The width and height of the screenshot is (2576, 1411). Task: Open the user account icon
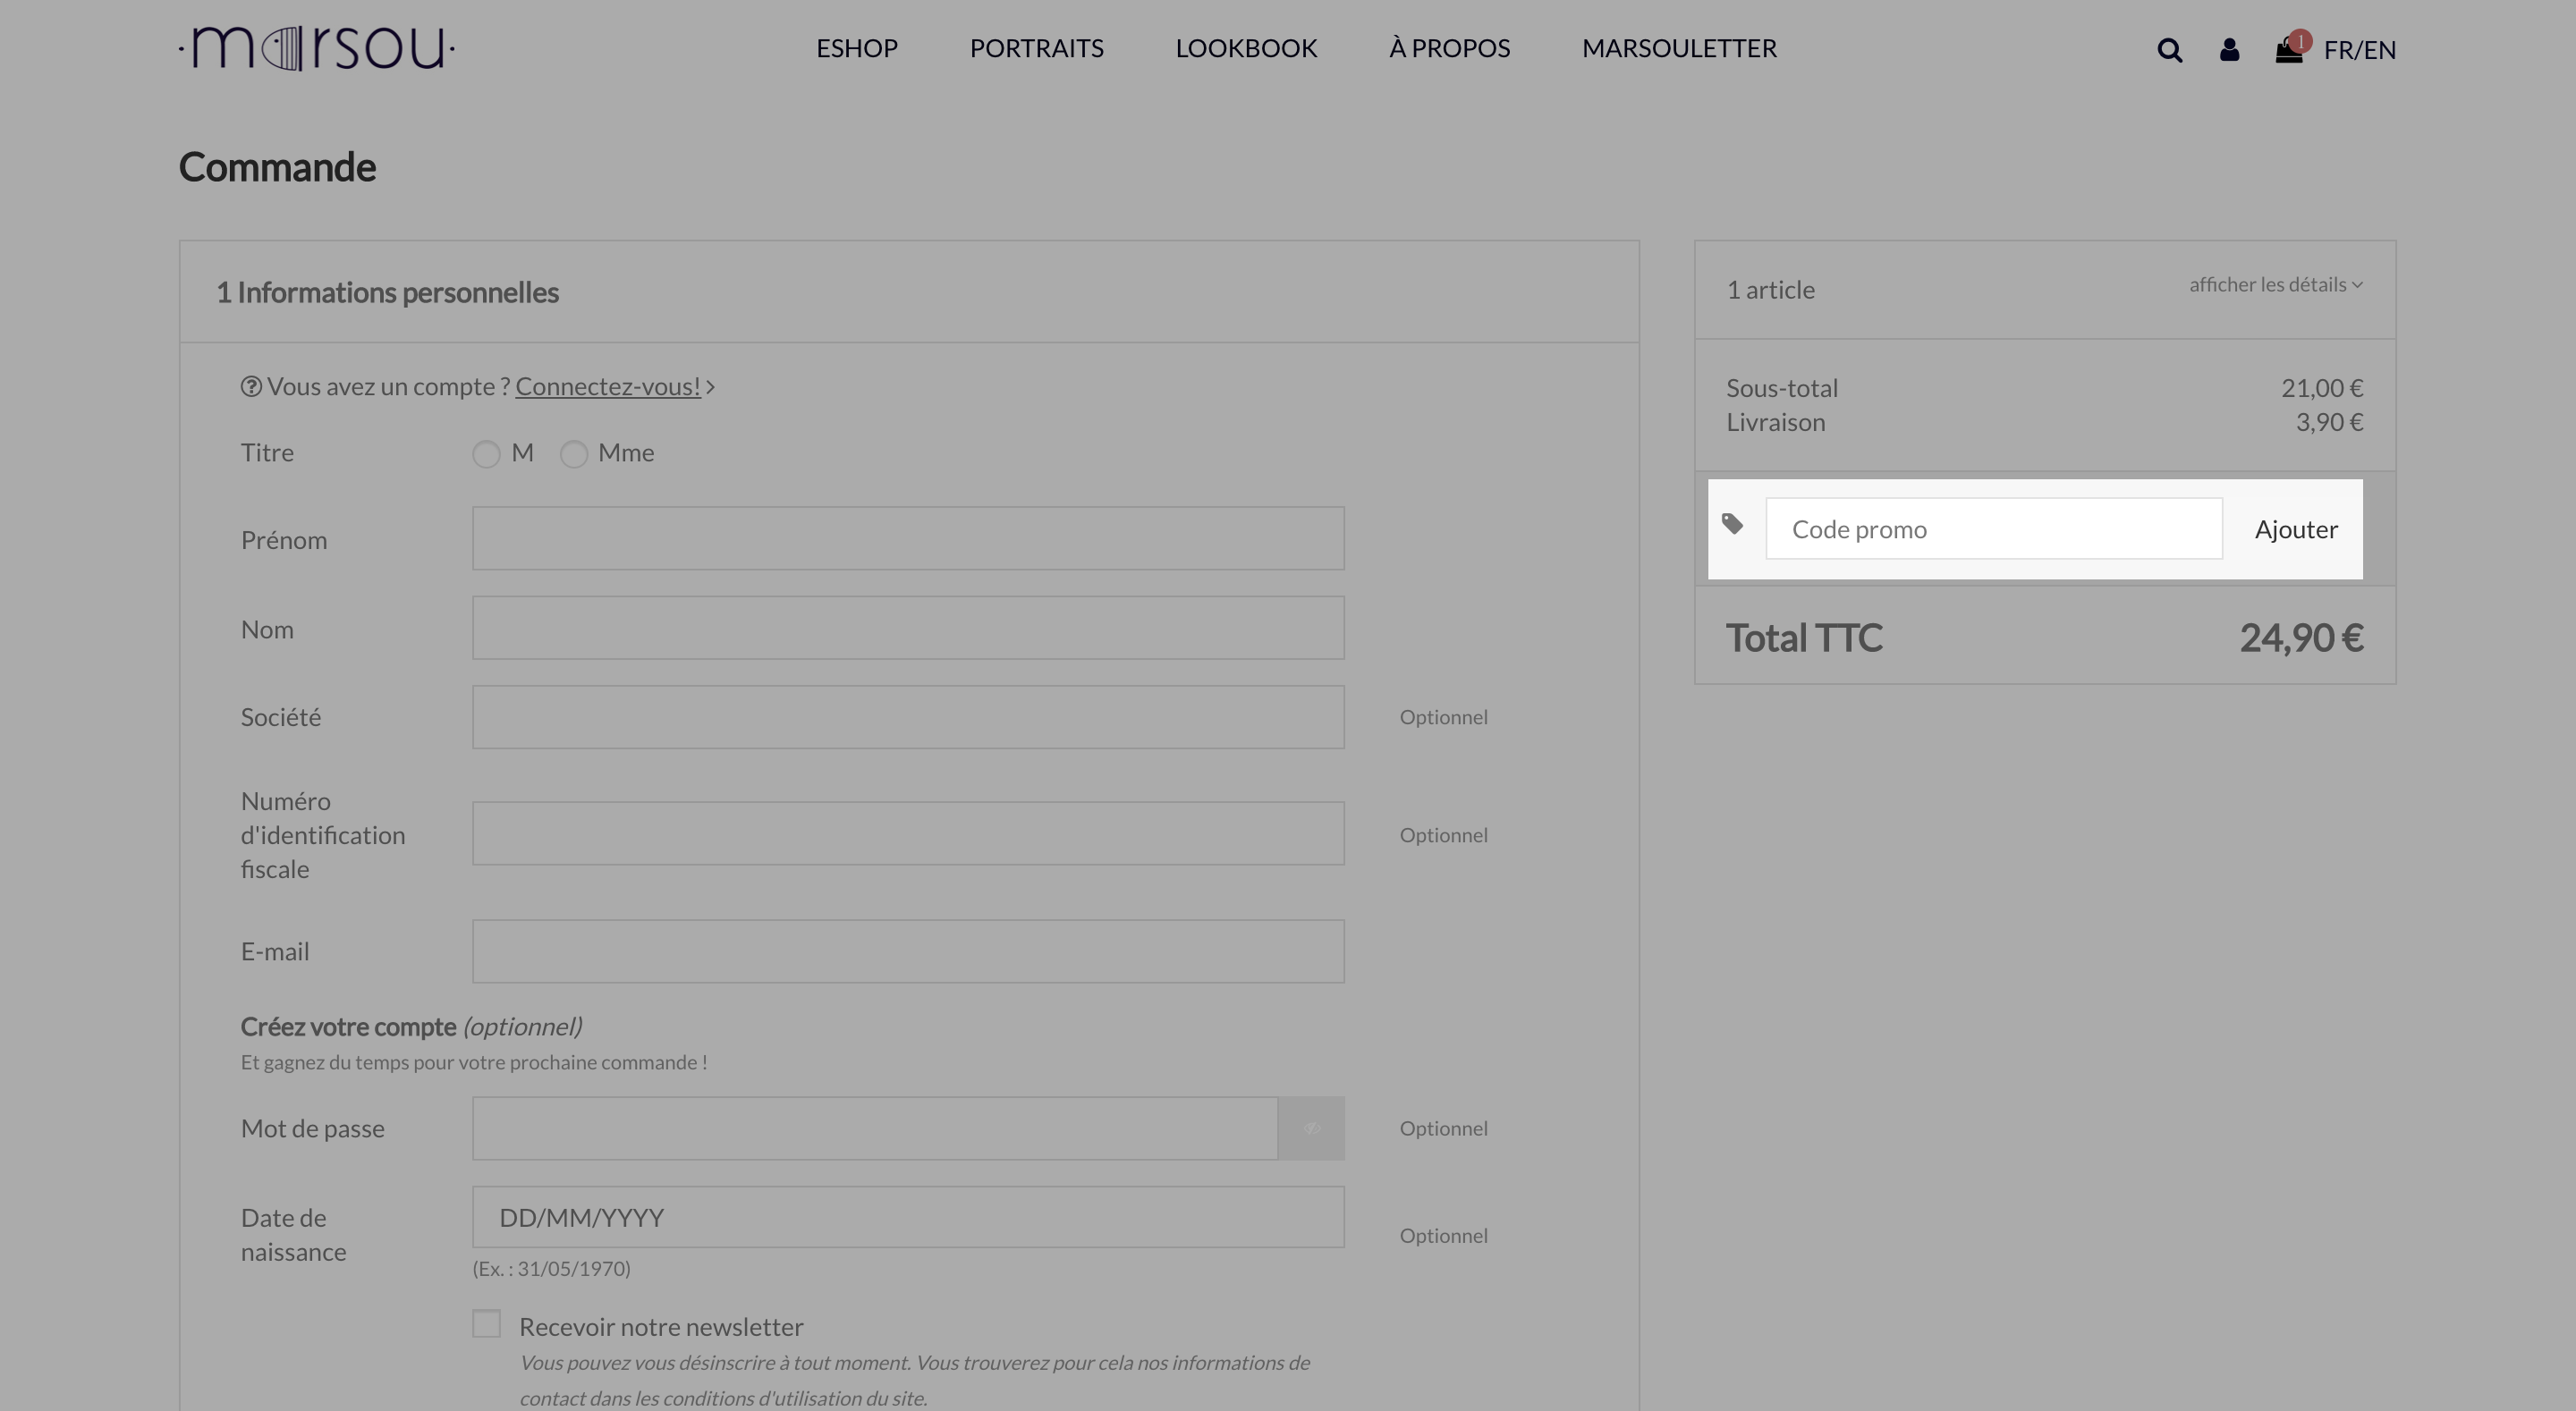click(x=2229, y=50)
